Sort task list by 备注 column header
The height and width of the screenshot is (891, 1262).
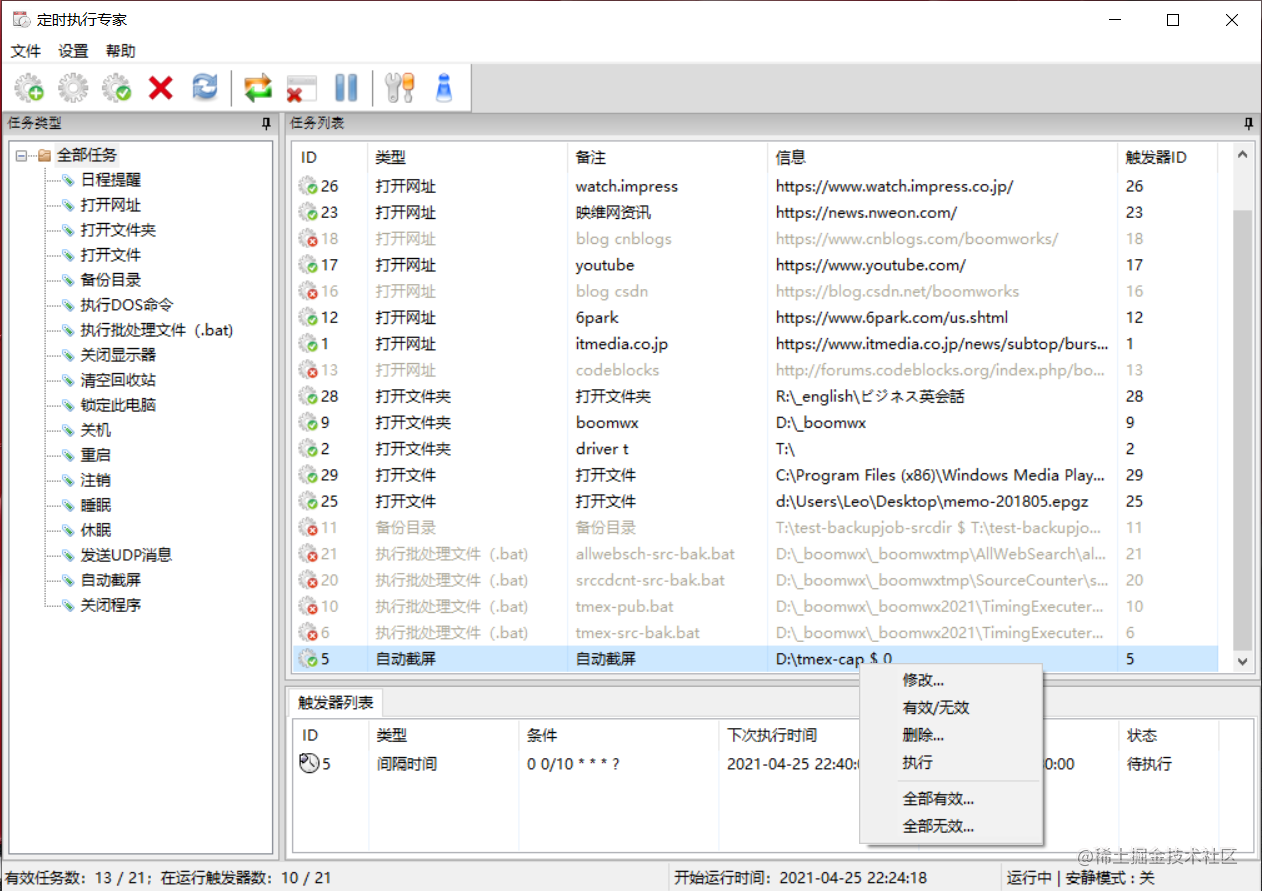tap(667, 157)
